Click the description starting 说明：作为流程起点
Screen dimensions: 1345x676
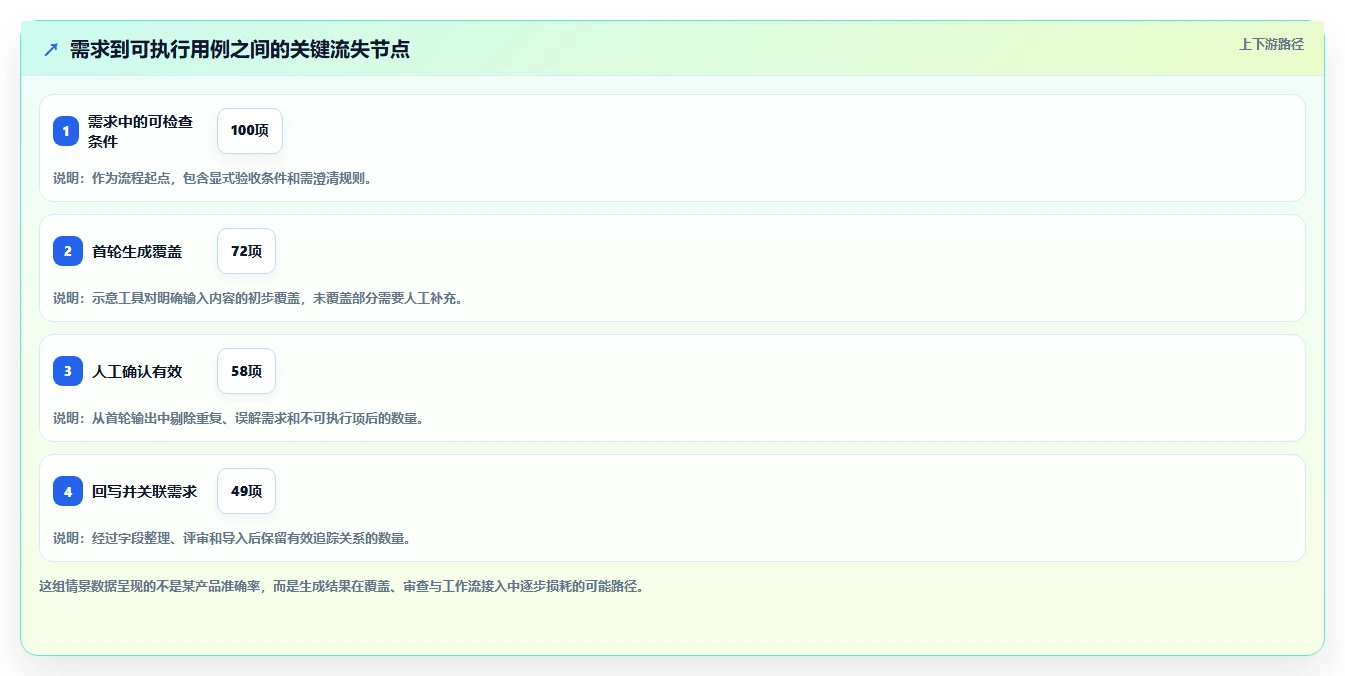212,178
